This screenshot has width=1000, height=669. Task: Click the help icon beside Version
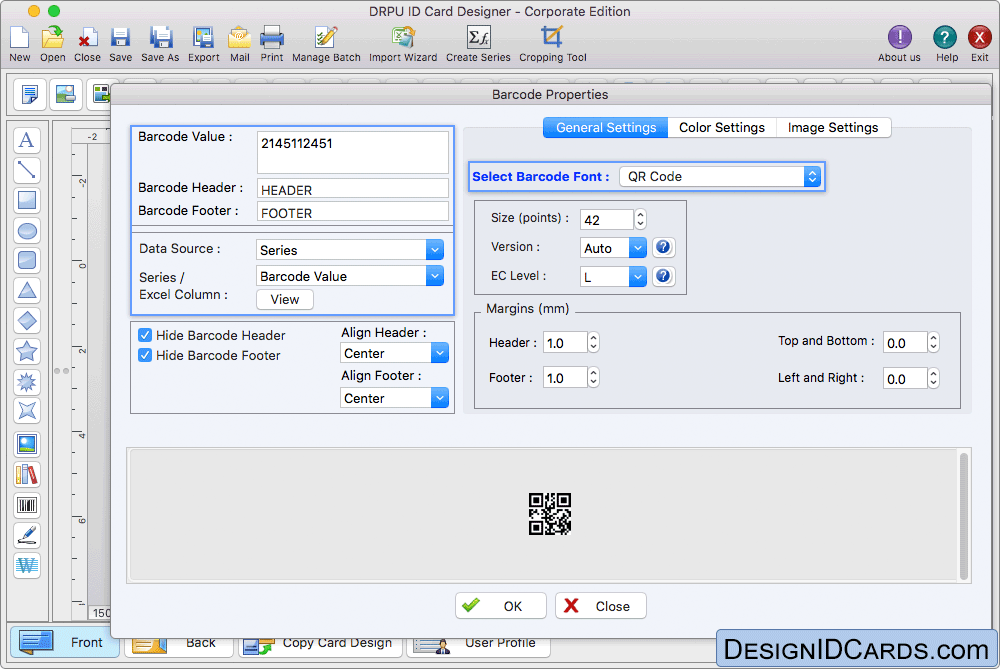tap(663, 248)
